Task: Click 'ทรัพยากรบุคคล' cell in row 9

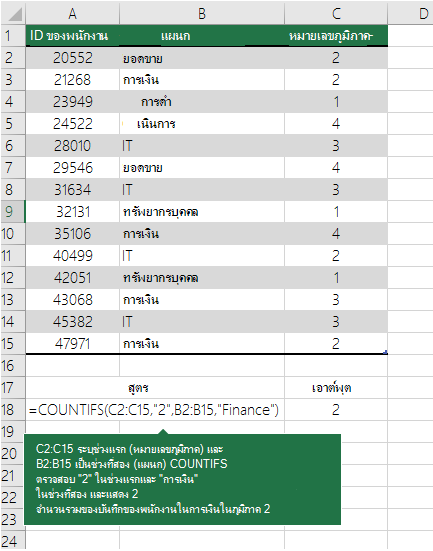Action: point(202,212)
